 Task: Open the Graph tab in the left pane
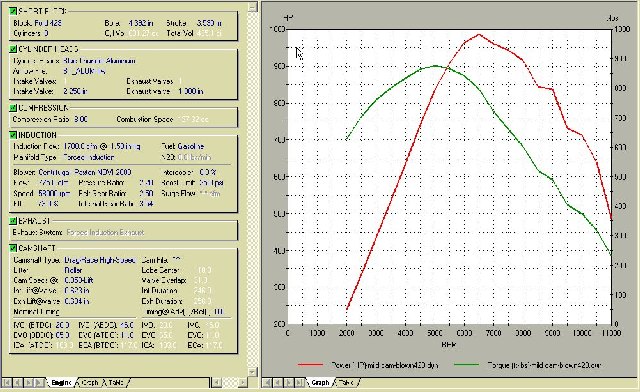point(90,383)
